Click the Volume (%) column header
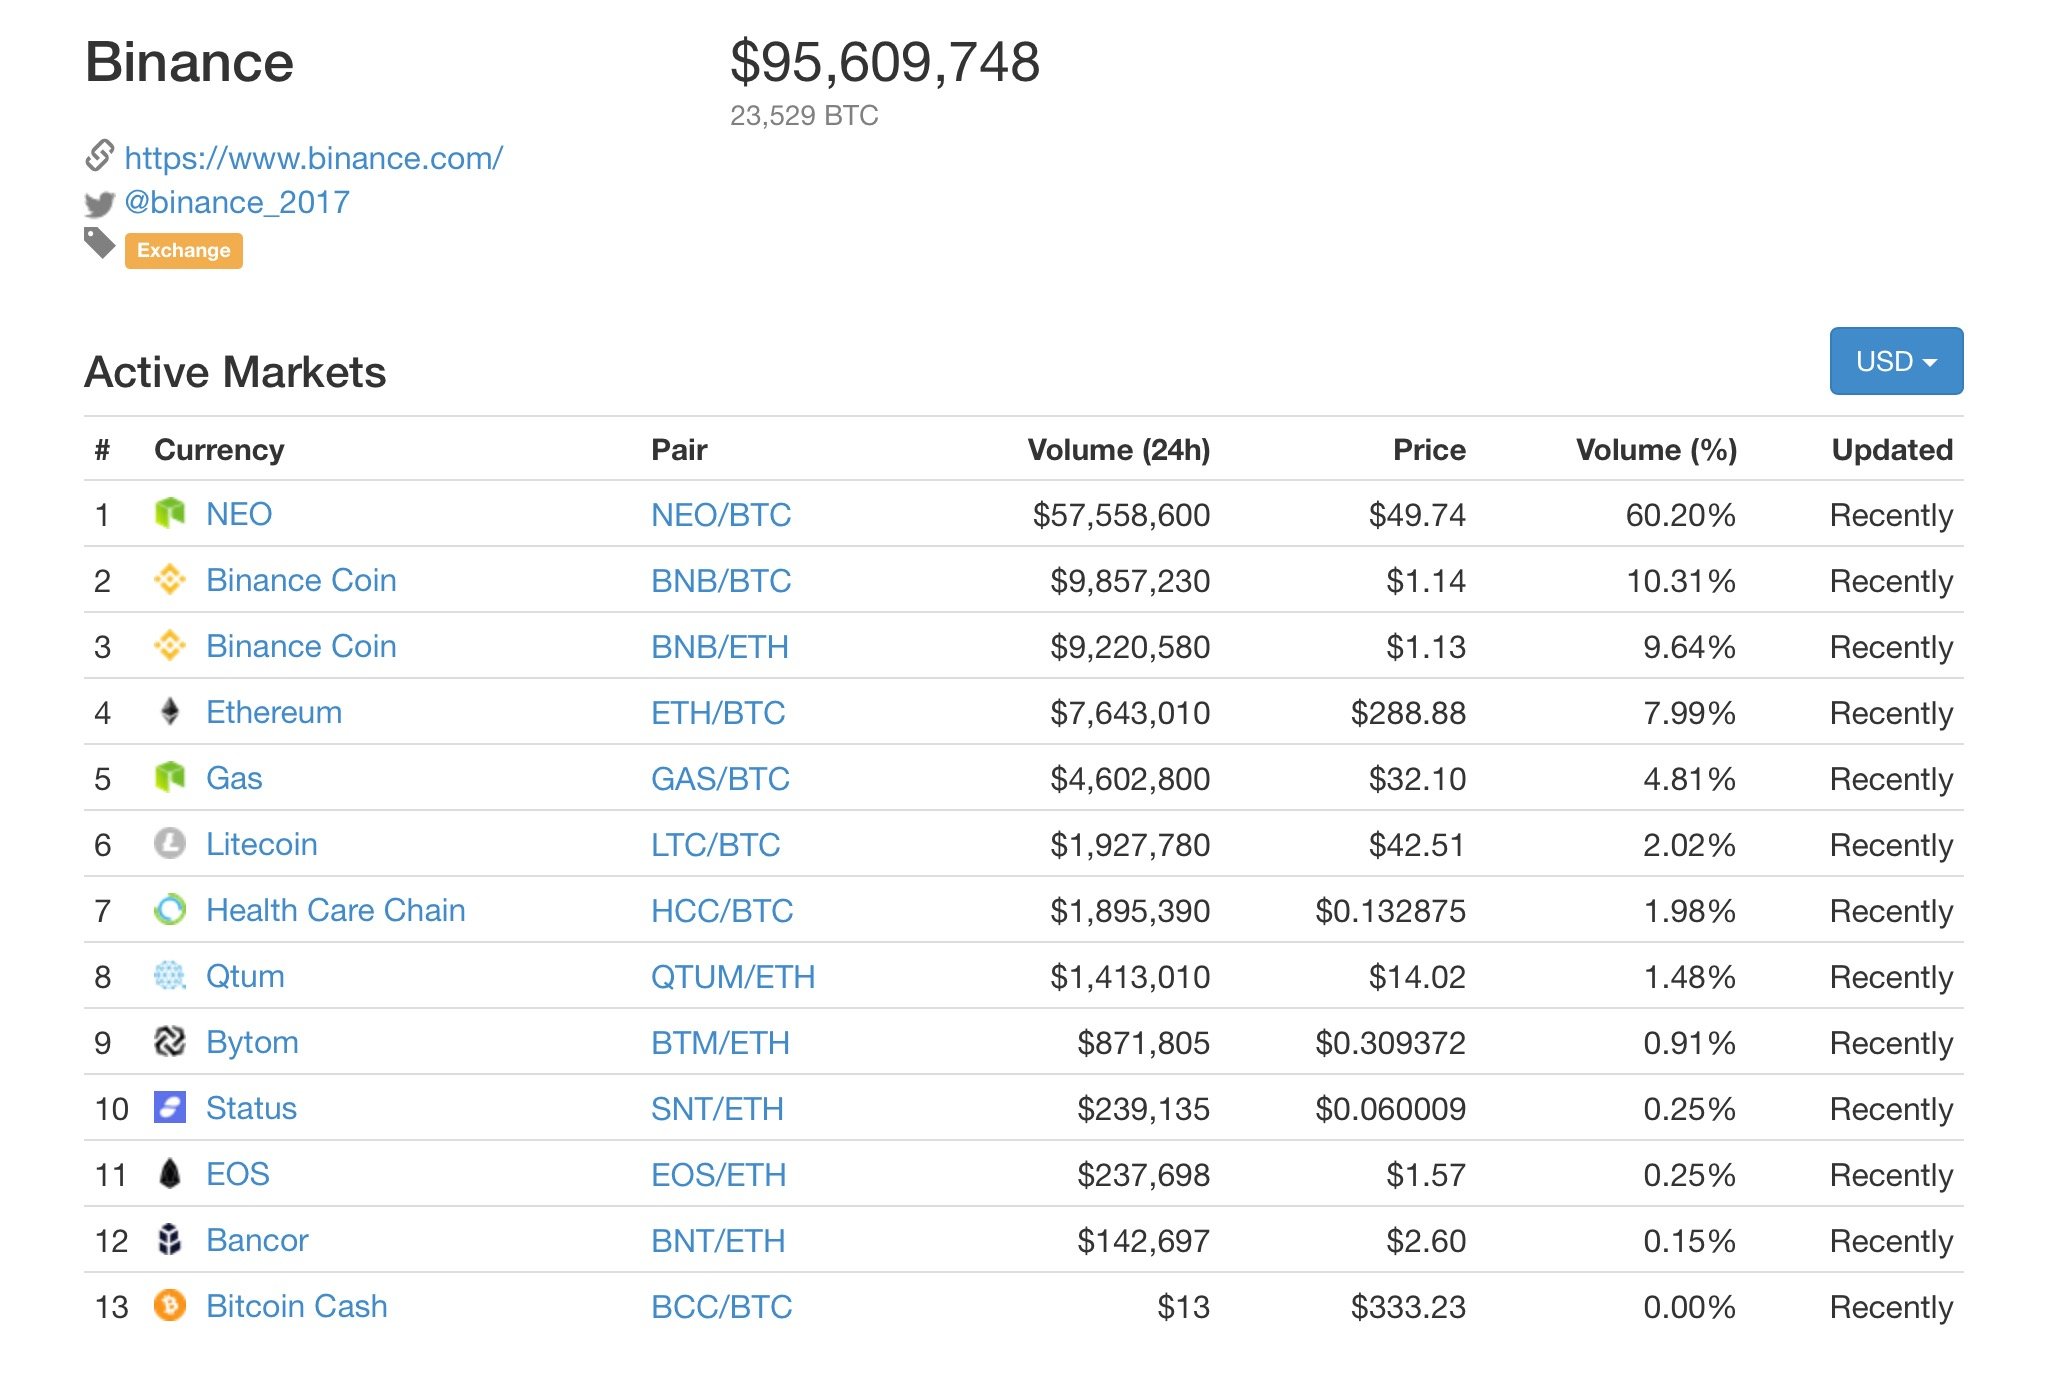Viewport: 2048px width, 1373px height. coord(1657,450)
